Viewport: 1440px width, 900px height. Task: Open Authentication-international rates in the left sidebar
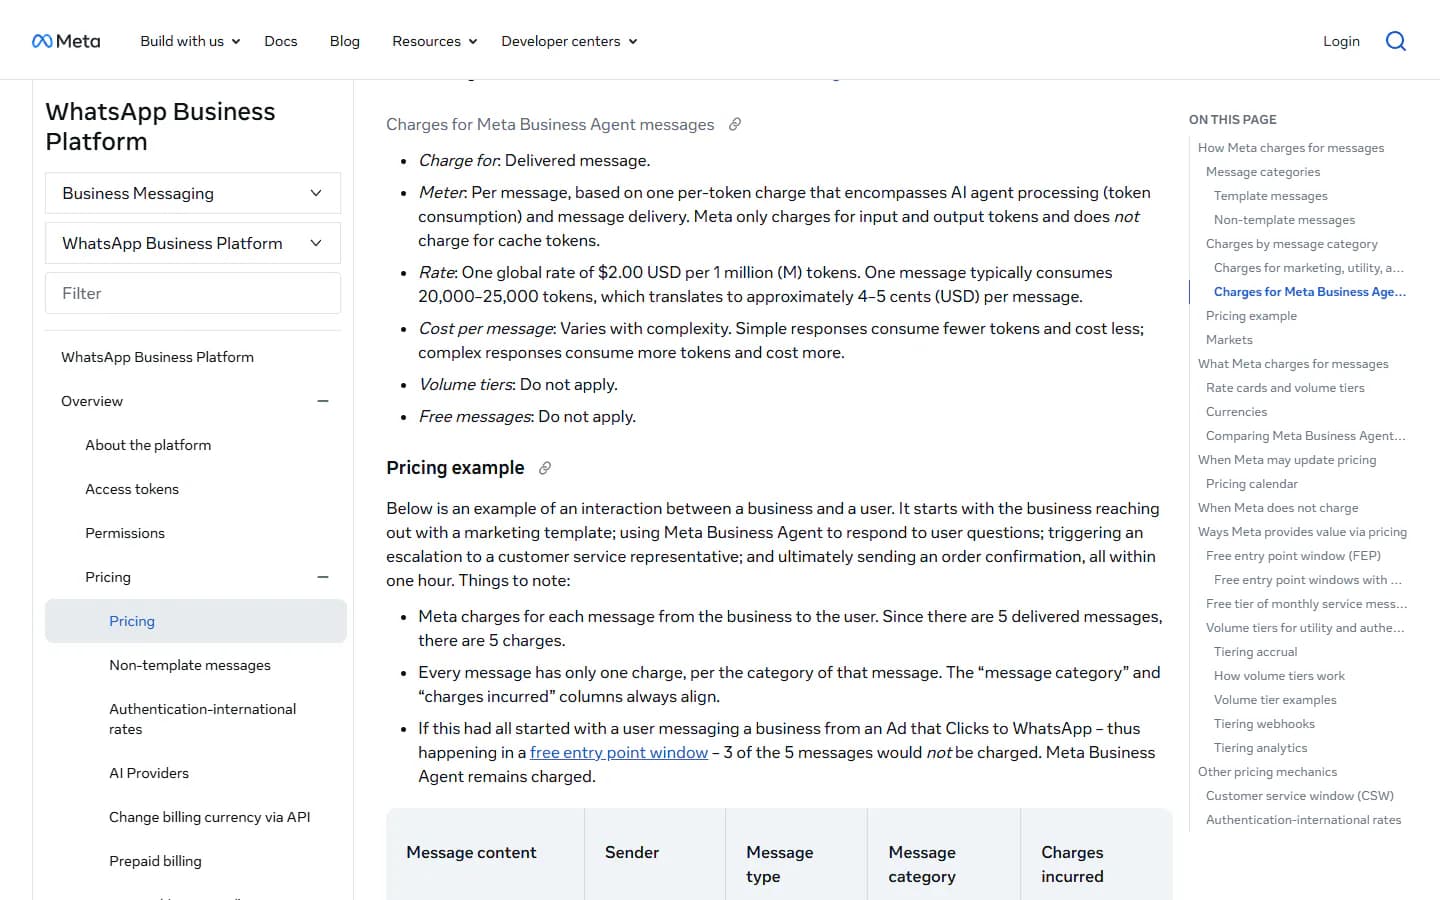click(203, 719)
